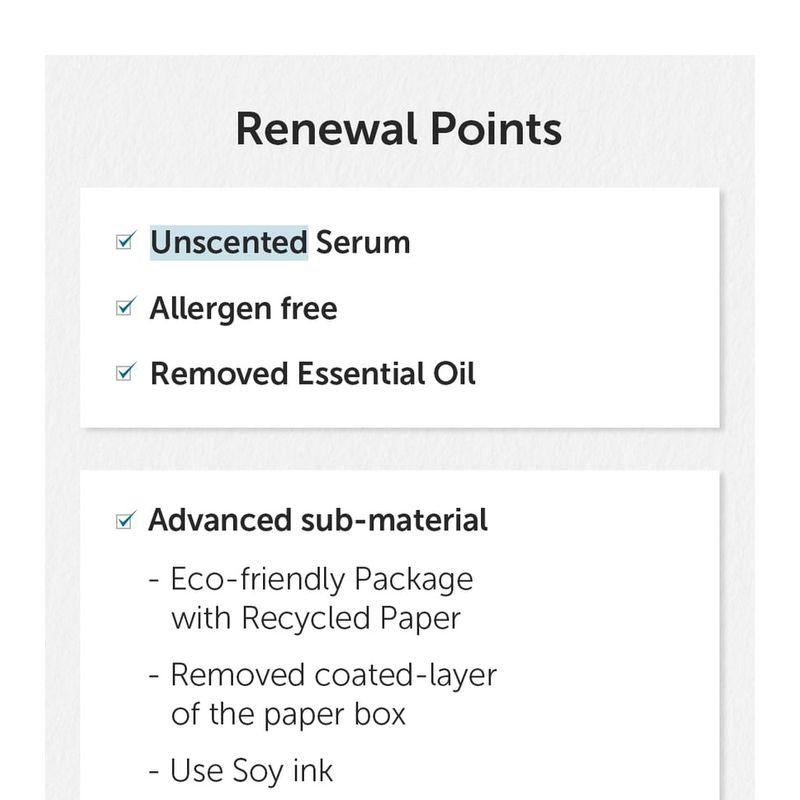Click the dash before Removed coated-layer
Screen dimensions: 800x800
pos(154,677)
